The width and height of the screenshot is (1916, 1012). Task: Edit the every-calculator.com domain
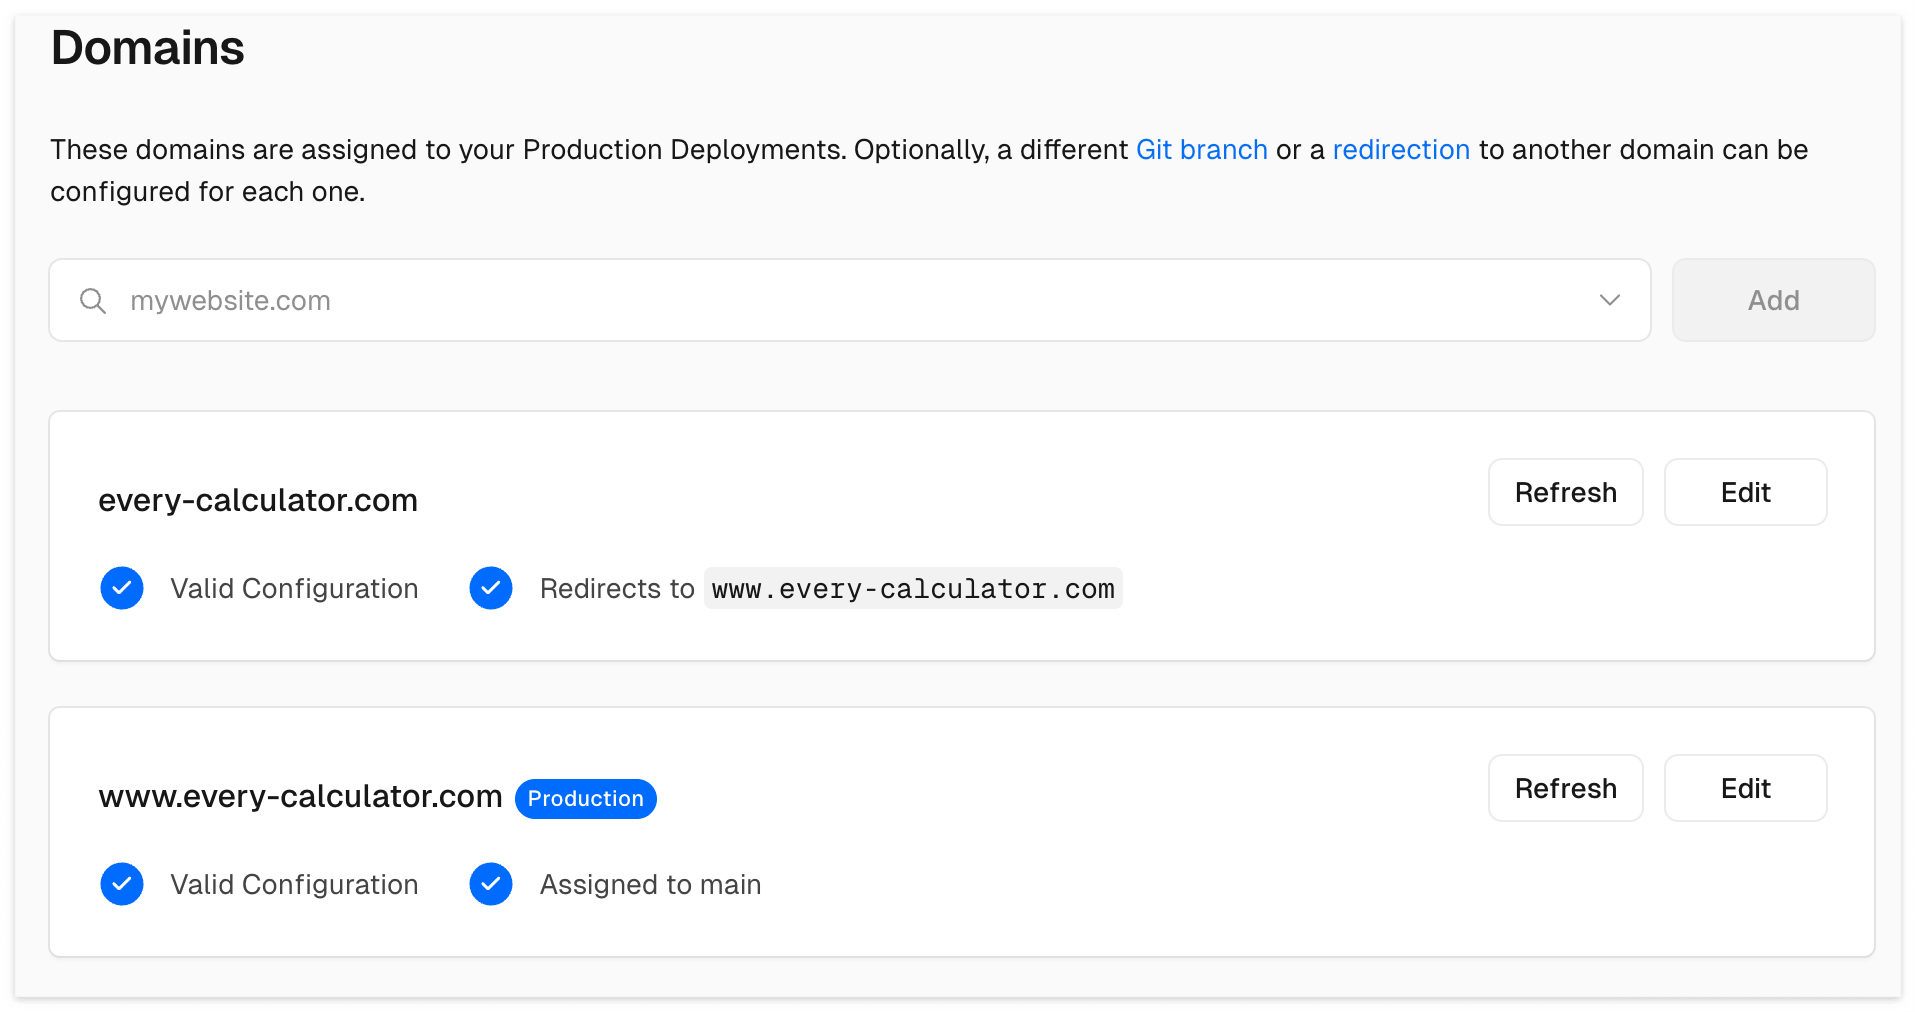pyautogui.click(x=1745, y=492)
